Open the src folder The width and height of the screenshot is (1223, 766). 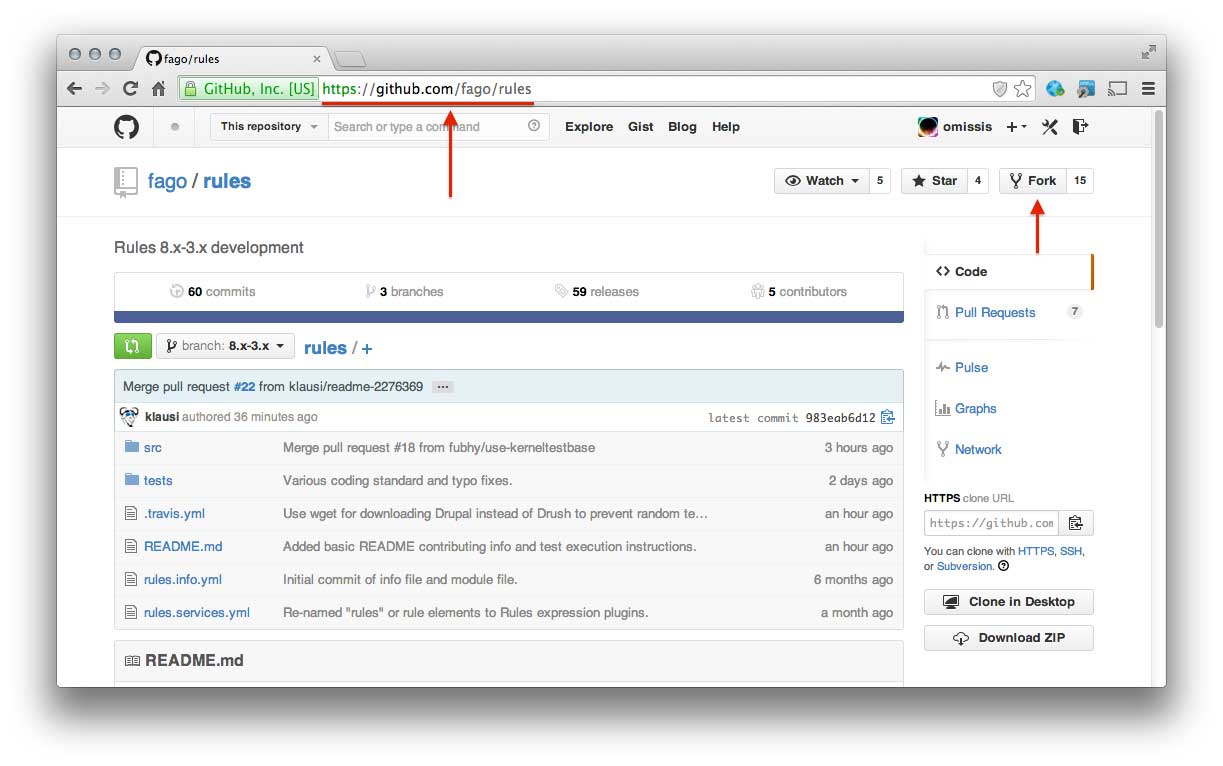coord(152,447)
